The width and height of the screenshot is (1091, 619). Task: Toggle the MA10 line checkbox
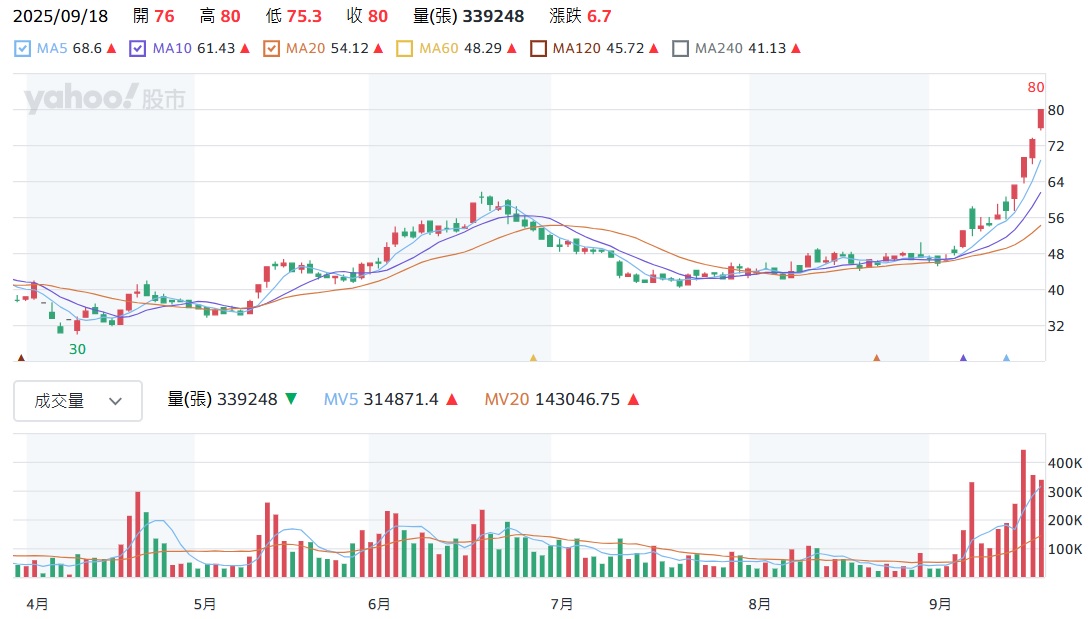pyautogui.click(x=138, y=48)
